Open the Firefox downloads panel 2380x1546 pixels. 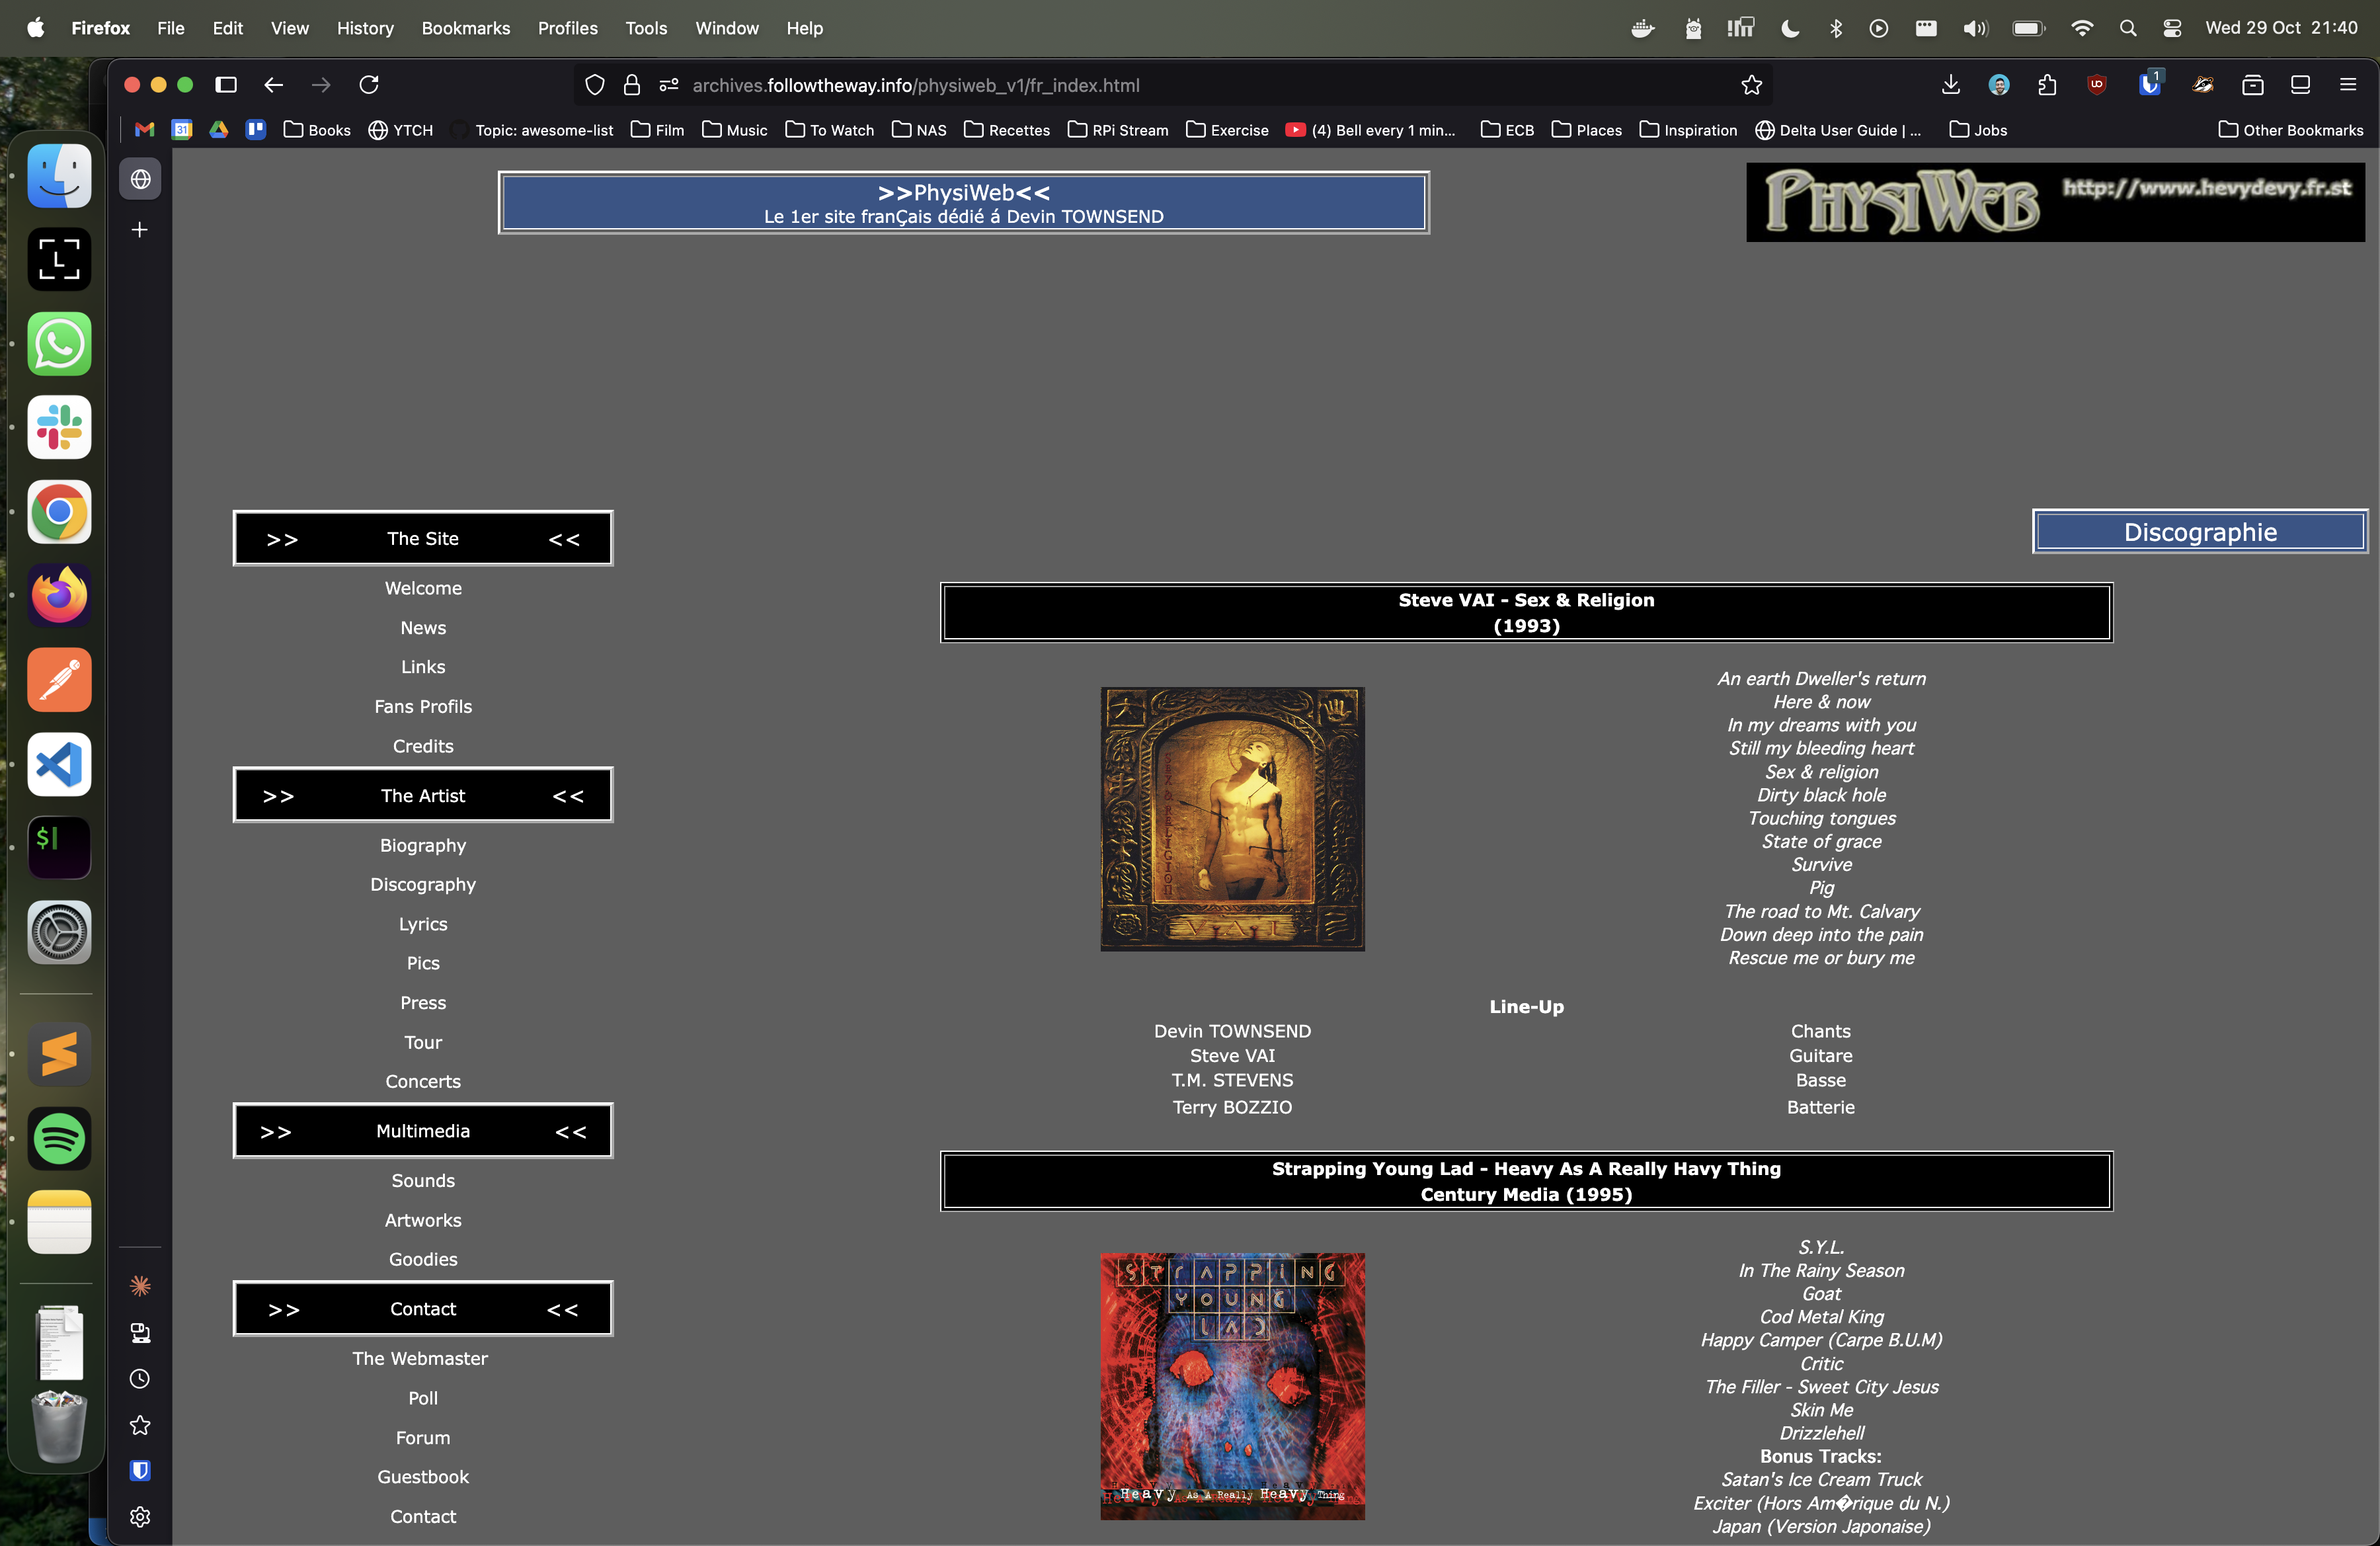click(1950, 85)
